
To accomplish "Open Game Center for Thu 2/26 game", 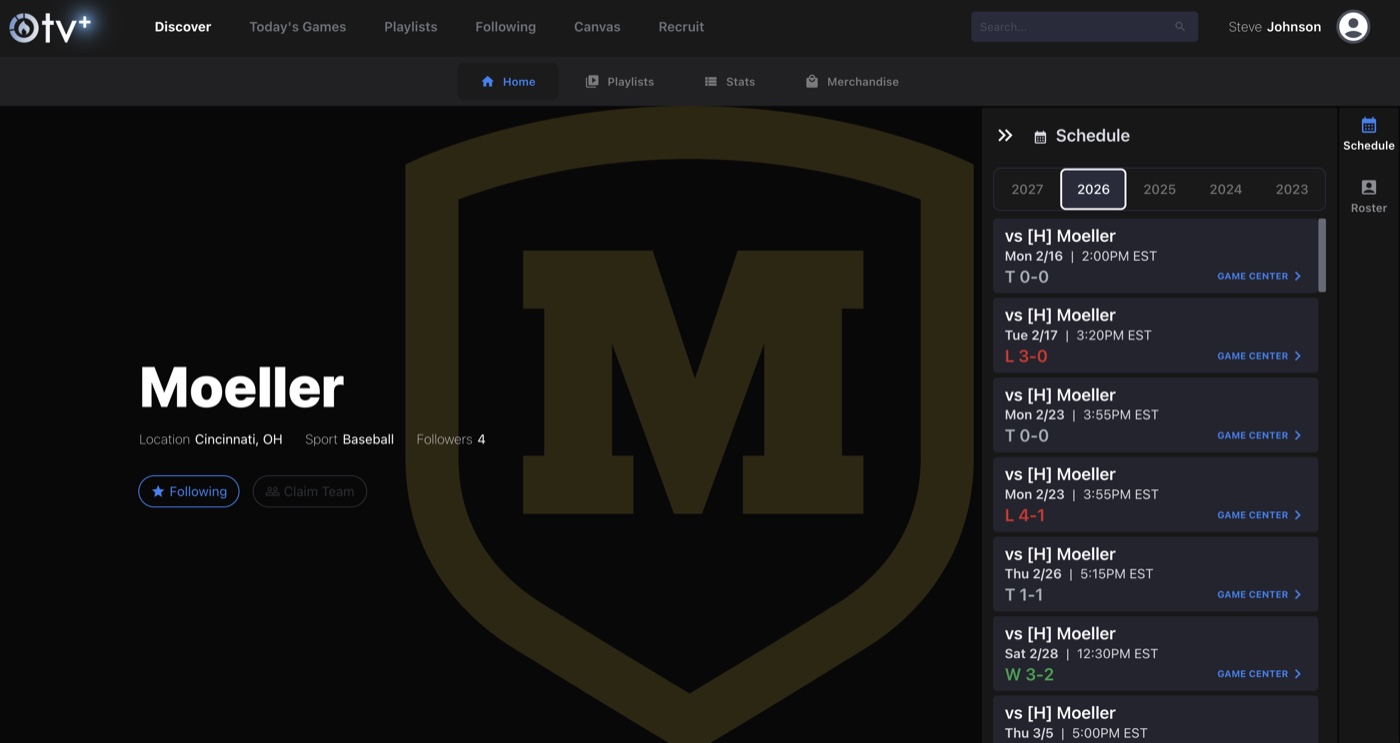I will point(1259,594).
